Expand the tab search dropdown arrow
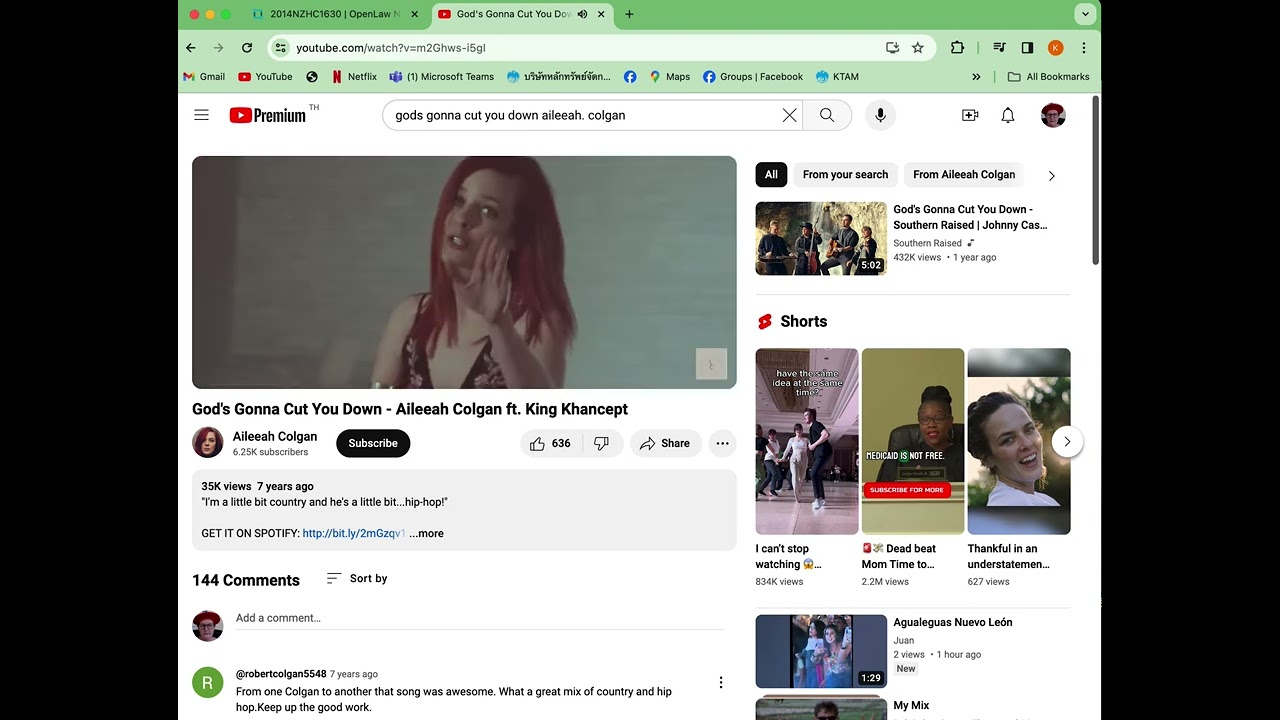Viewport: 1280px width, 720px height. click(x=1085, y=14)
